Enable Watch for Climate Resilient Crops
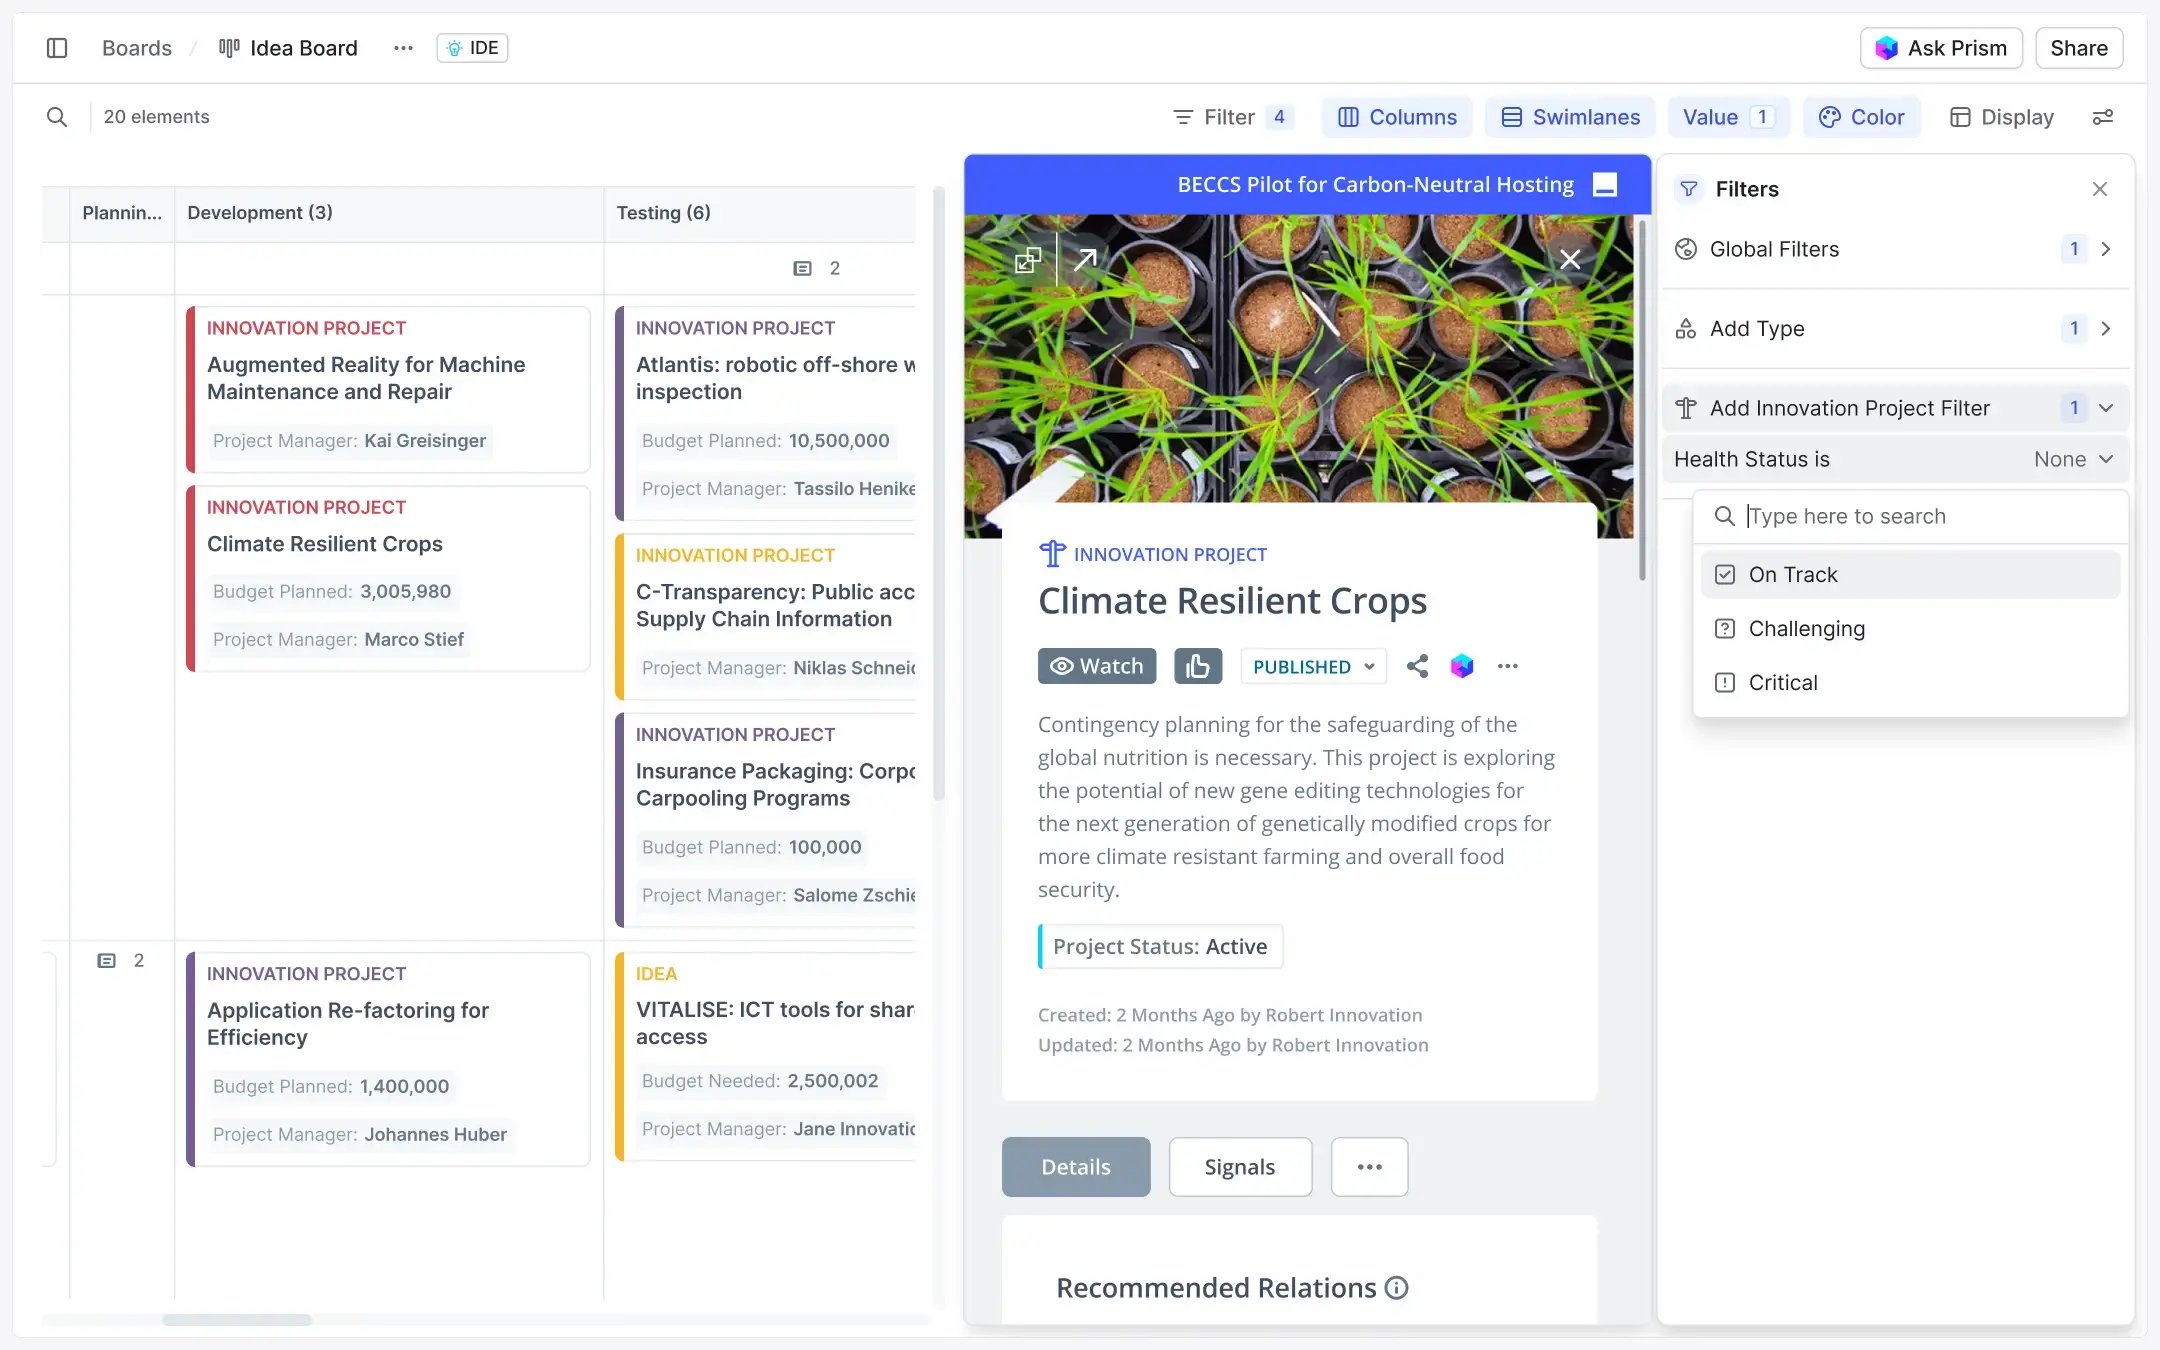 1096,666
